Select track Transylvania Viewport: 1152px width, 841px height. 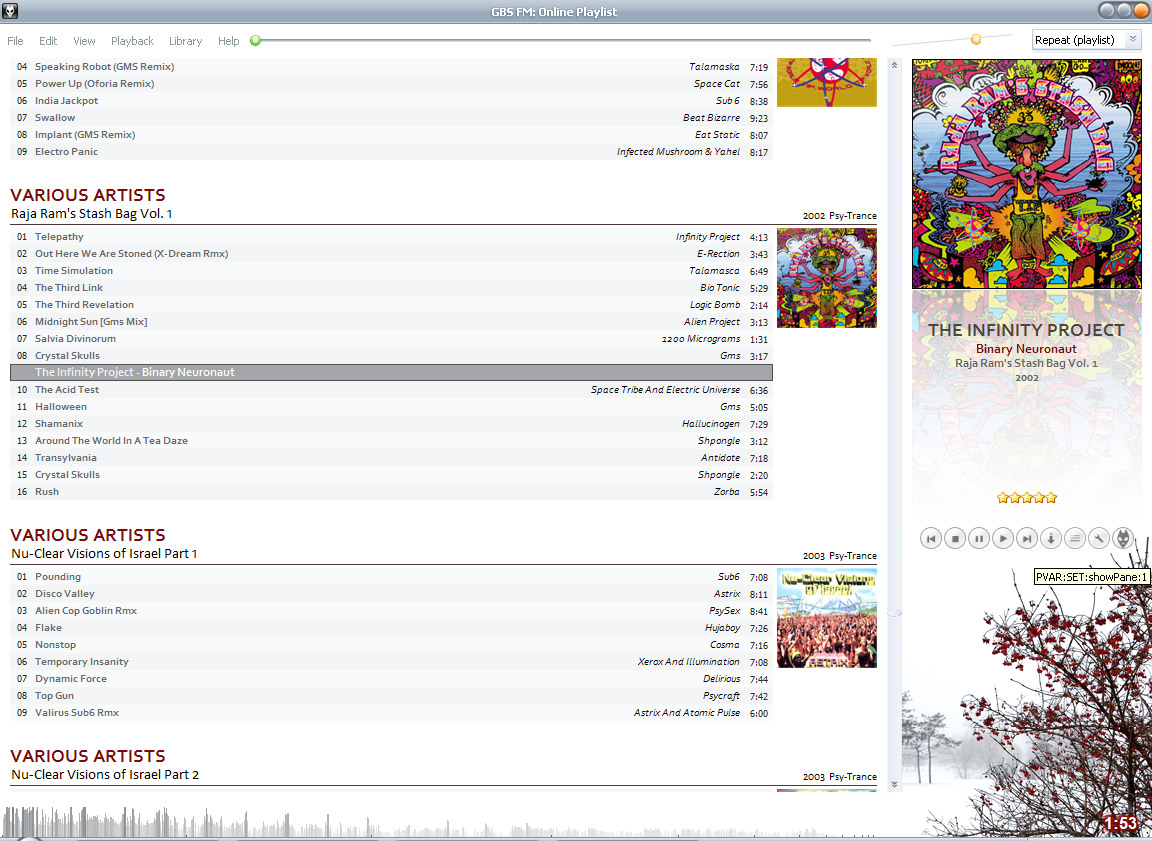pyautogui.click(x=392, y=458)
